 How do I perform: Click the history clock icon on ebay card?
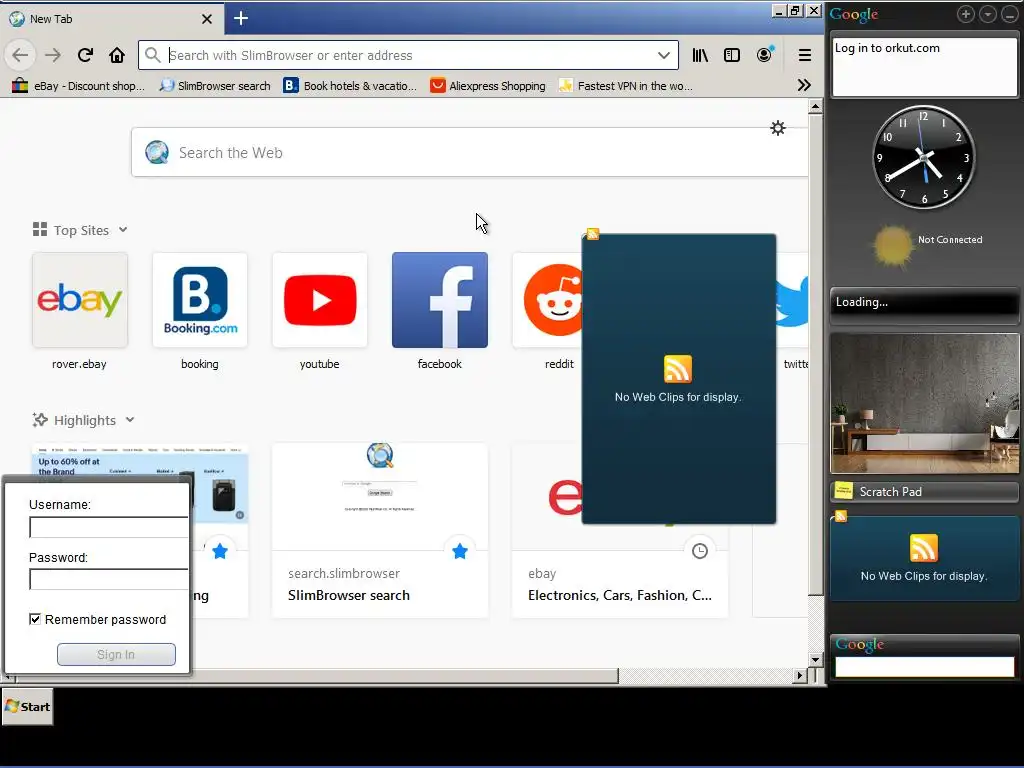click(699, 551)
